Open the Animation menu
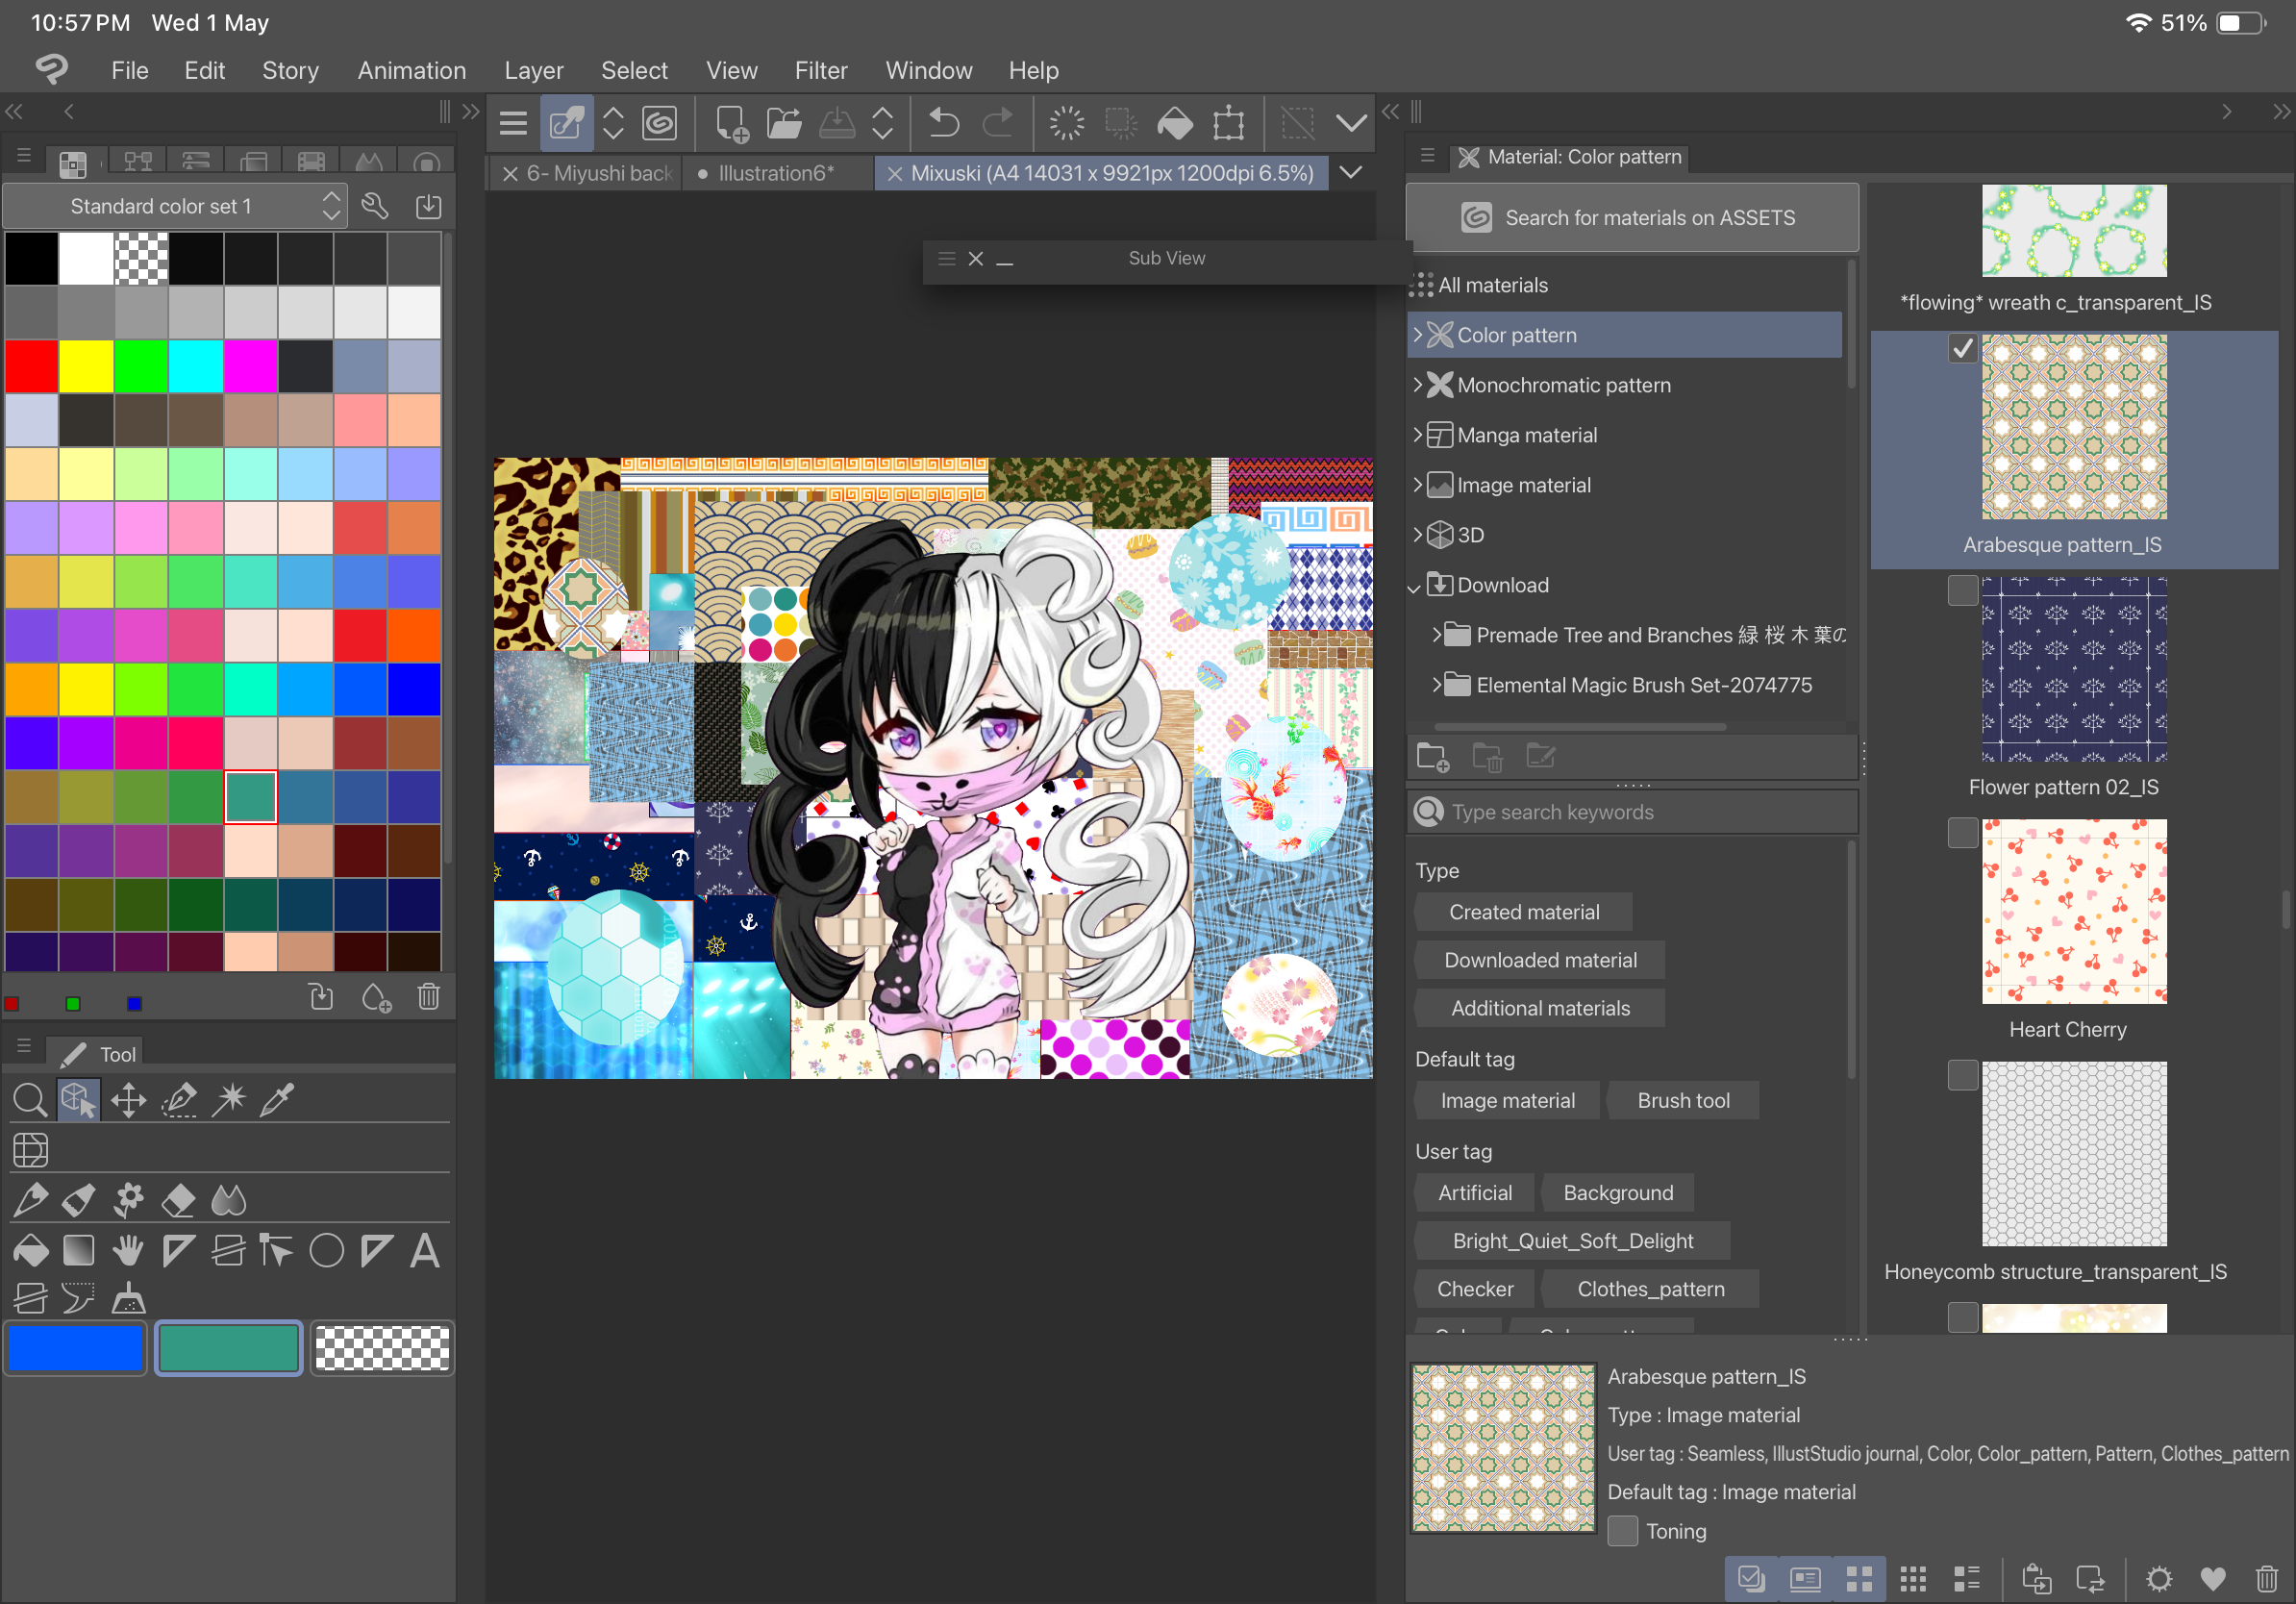2296x1604 pixels. [x=412, y=70]
